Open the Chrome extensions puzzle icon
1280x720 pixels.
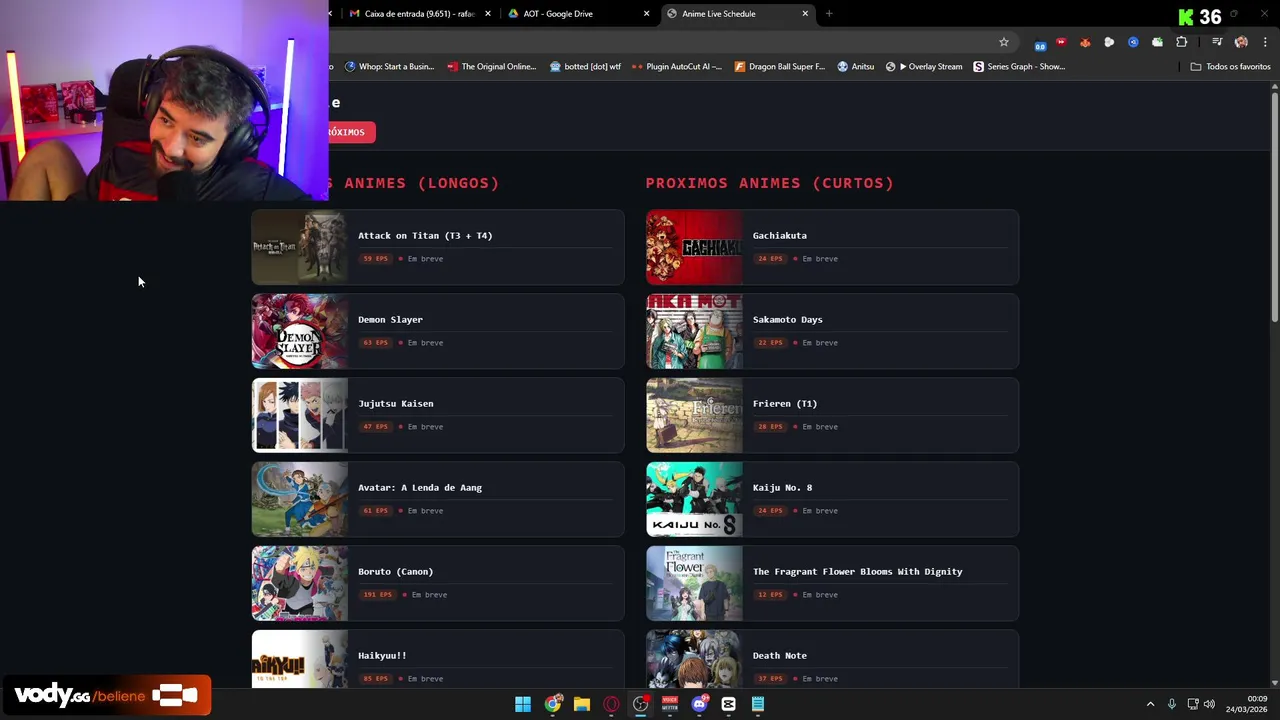(1181, 42)
